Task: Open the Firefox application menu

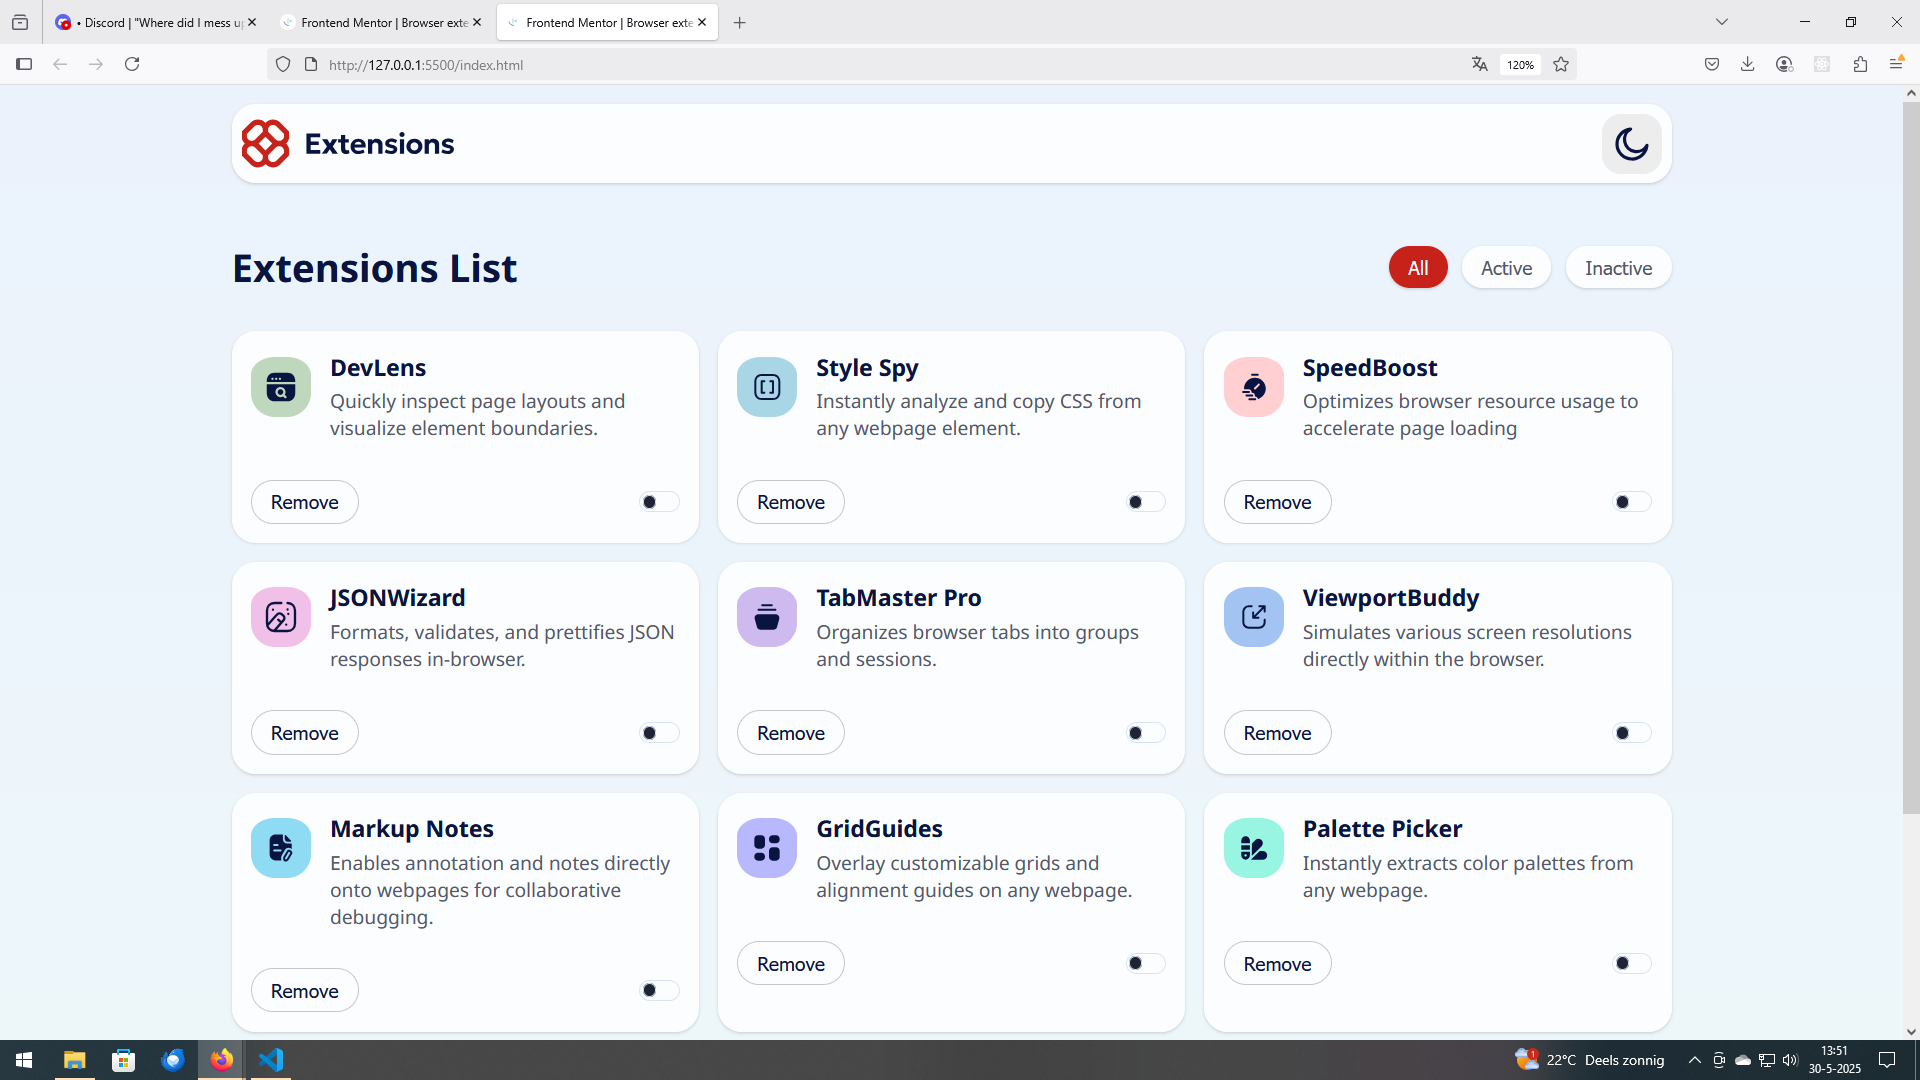Action: [1896, 65]
